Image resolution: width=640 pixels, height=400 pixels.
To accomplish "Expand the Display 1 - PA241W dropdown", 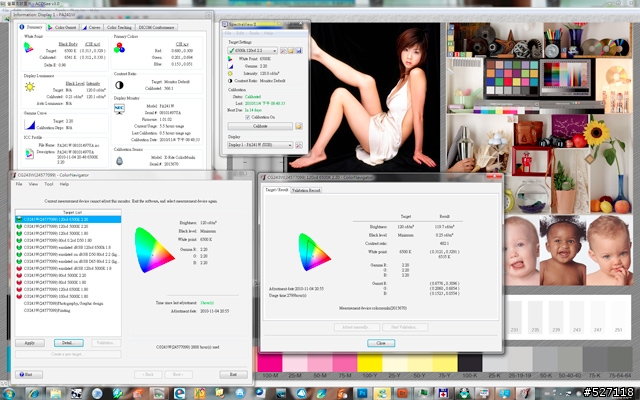I will (x=260, y=145).
